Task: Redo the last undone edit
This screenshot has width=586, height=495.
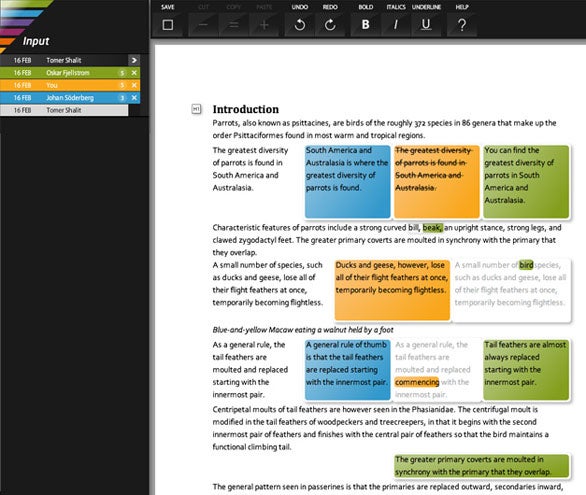Action: [330, 25]
